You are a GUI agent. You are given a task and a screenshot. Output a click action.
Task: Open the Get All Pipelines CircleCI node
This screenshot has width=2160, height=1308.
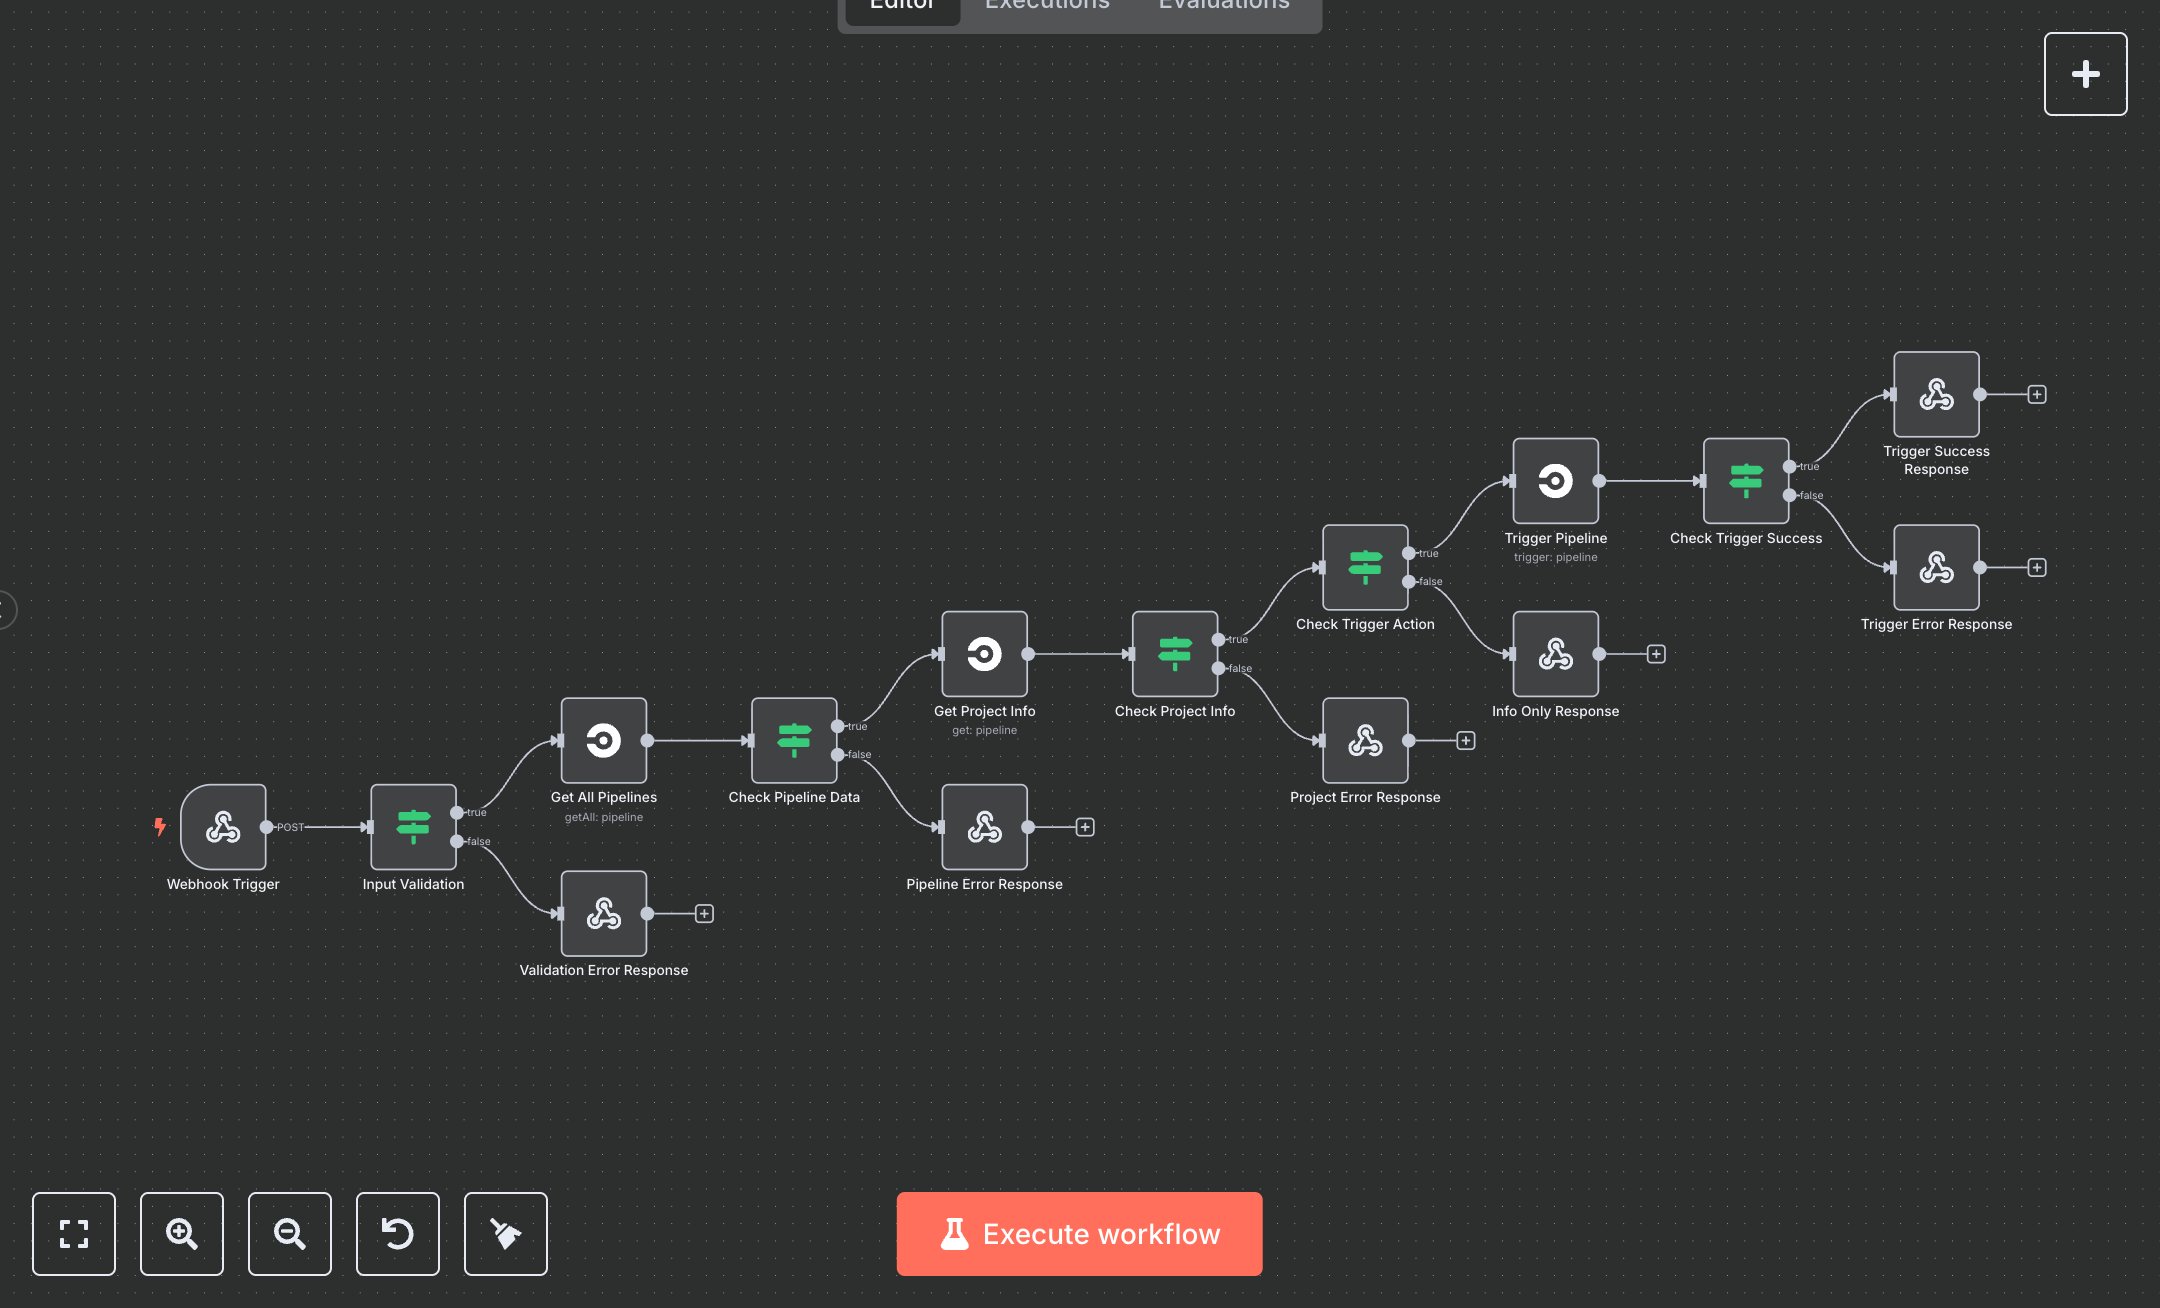pyautogui.click(x=604, y=741)
